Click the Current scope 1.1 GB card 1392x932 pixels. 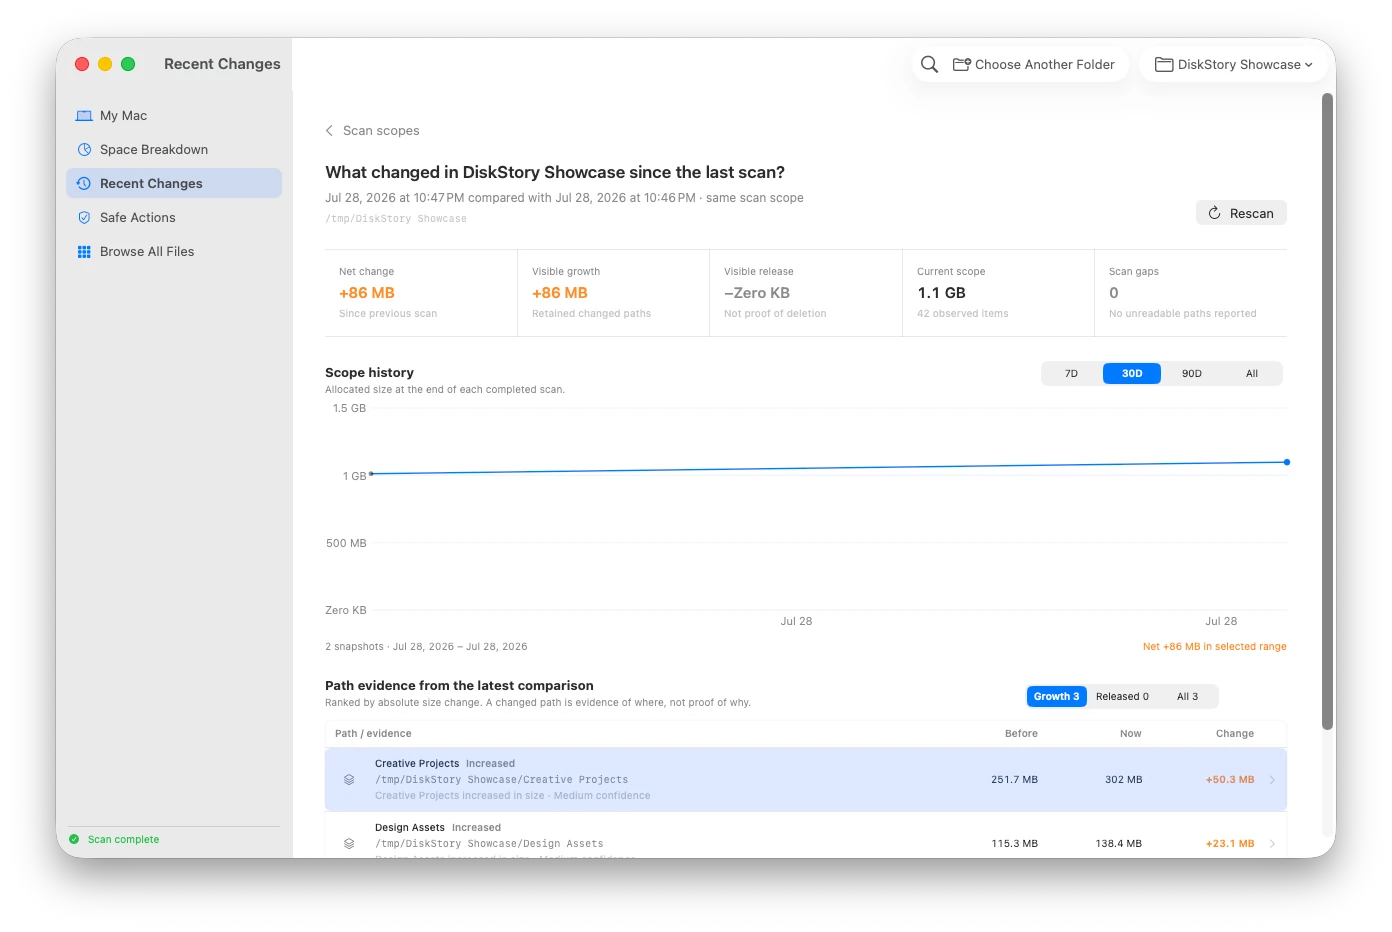(998, 293)
